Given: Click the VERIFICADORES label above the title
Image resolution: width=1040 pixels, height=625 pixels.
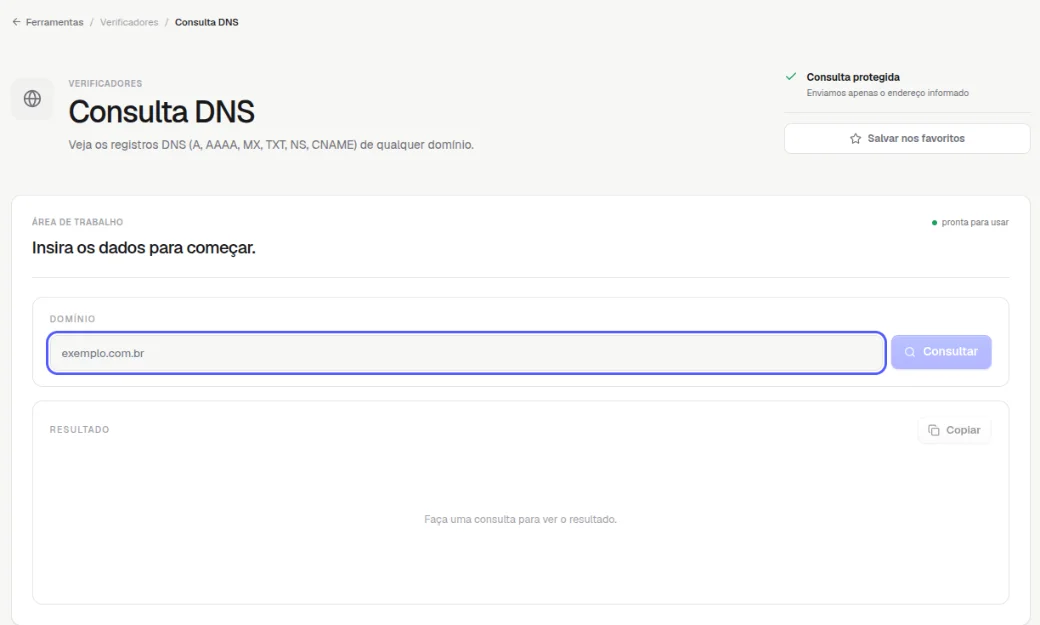Looking at the screenshot, I should point(105,84).
